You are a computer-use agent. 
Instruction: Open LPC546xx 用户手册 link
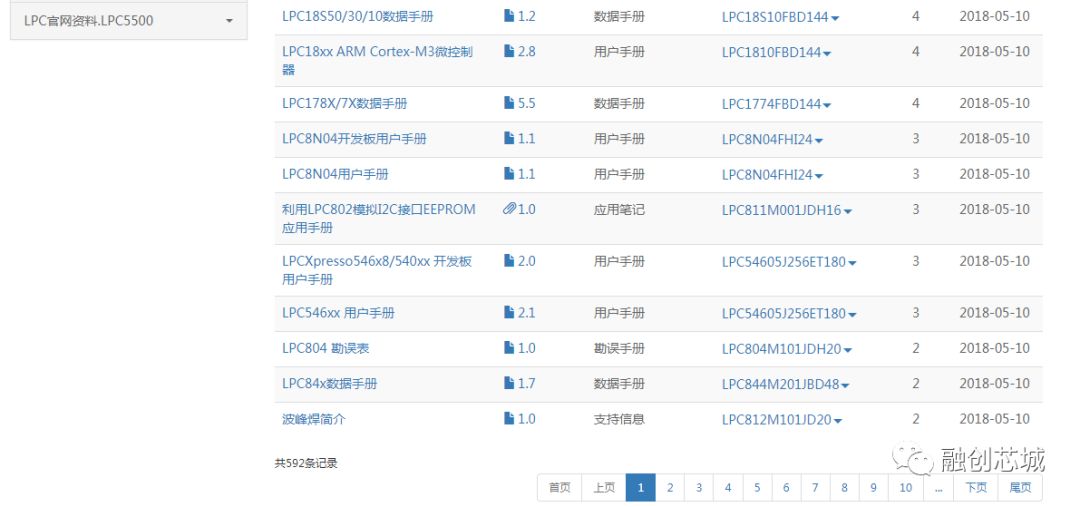pos(338,313)
